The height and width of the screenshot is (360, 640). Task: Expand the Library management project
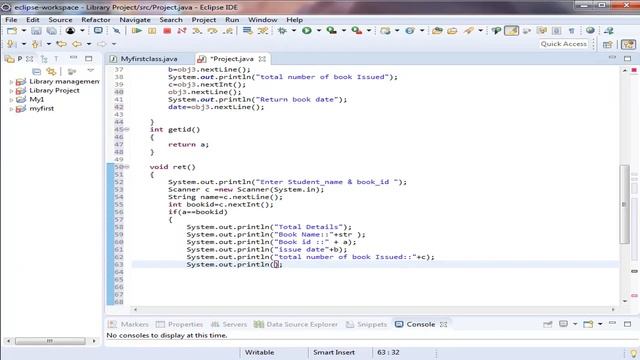click(x=11, y=82)
